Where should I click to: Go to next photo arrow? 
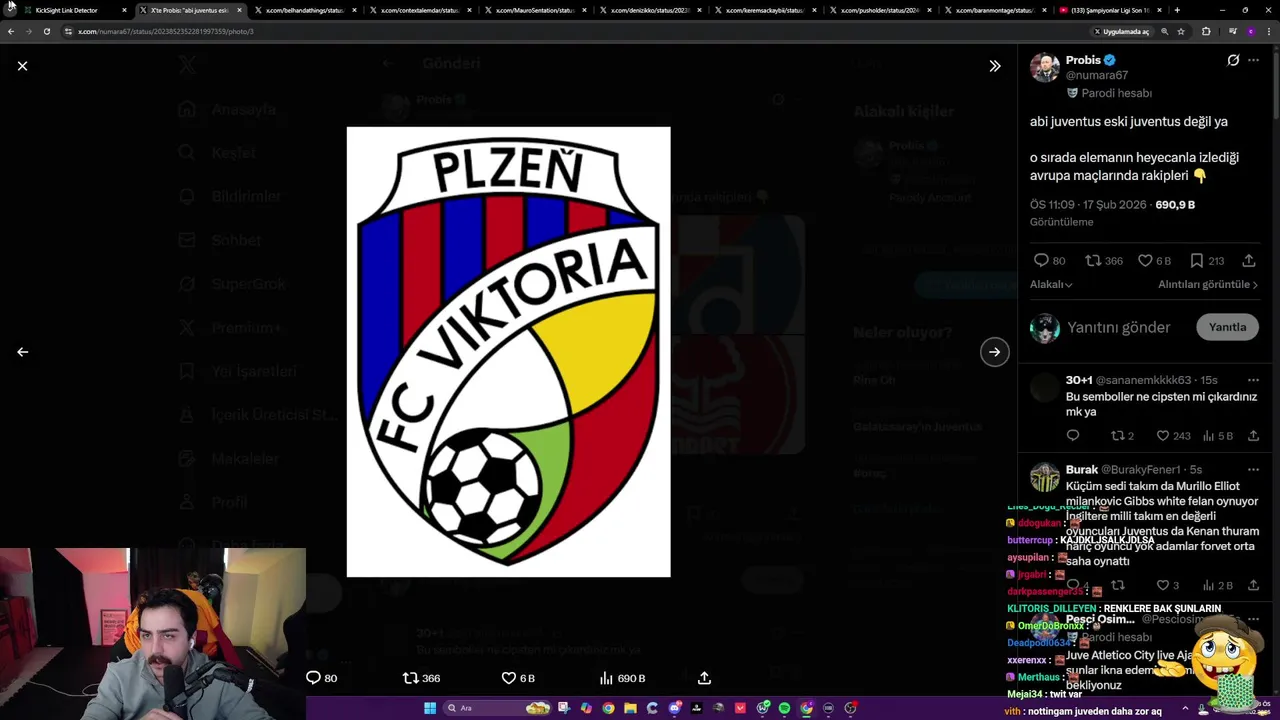tap(994, 352)
